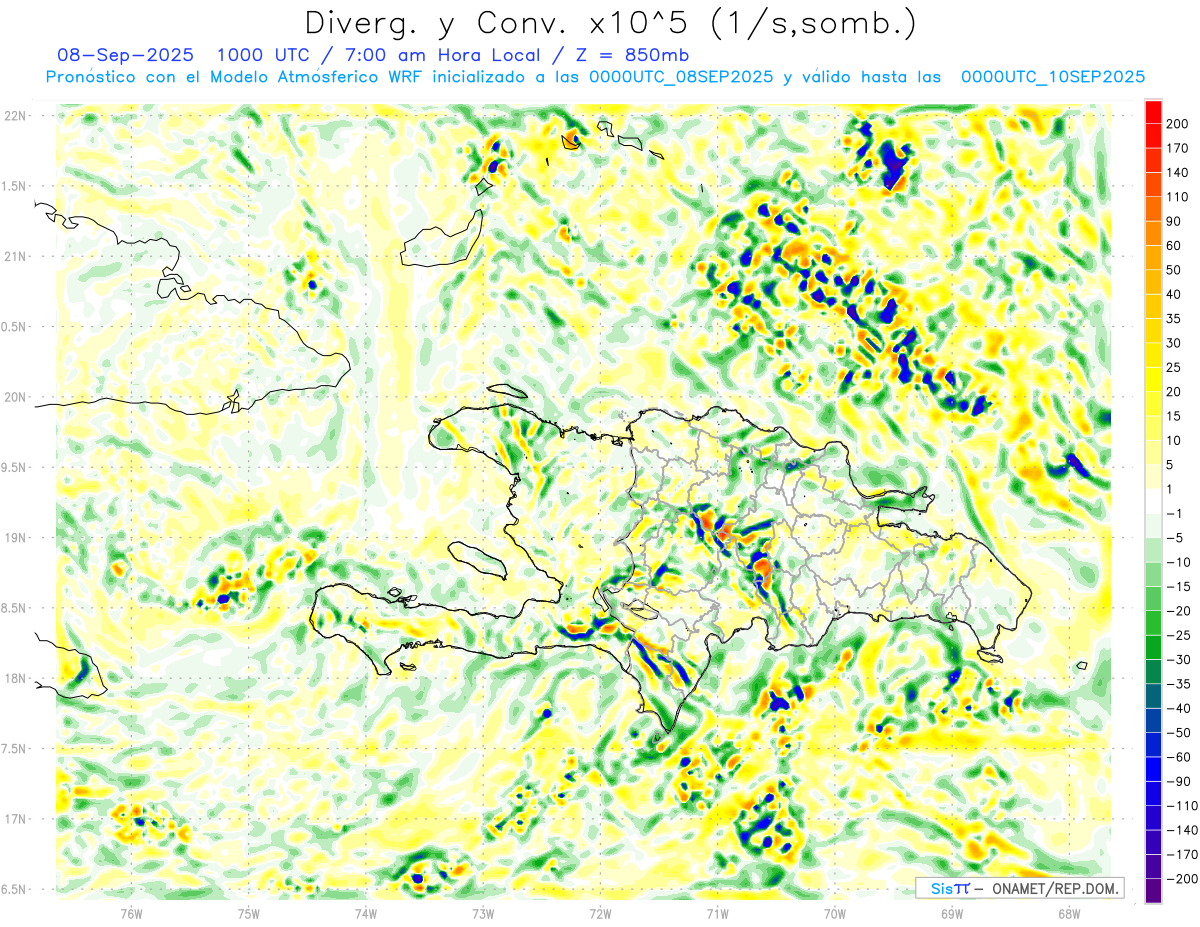Click the '-110' colorbar value

[x=1182, y=805]
